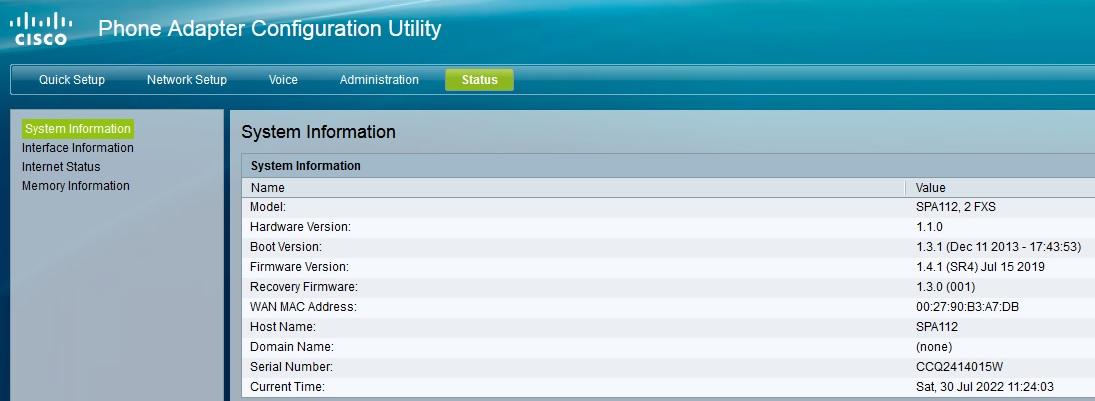
Task: View the Memory Information page
Action: point(75,185)
